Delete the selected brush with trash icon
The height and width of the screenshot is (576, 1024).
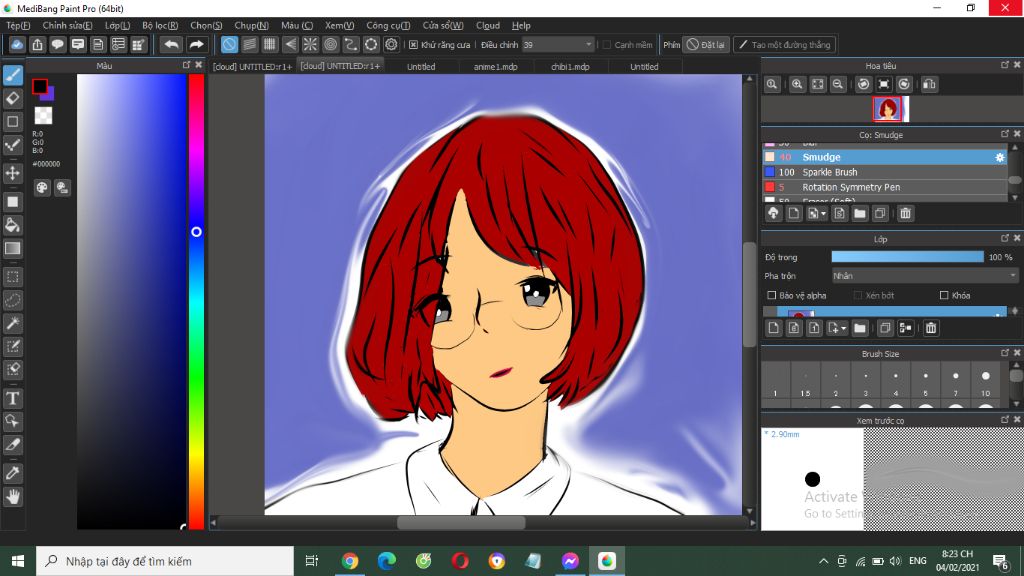pyautogui.click(x=905, y=214)
